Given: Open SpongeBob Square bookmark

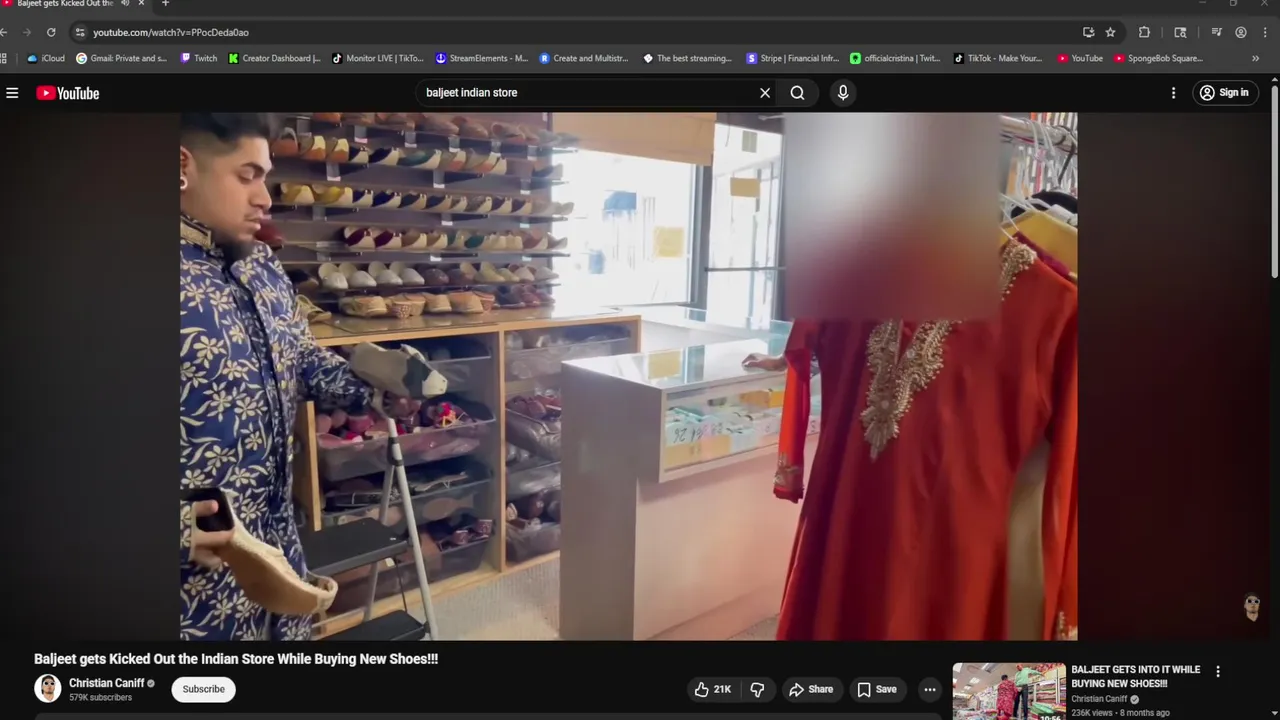Looking at the screenshot, I should pyautogui.click(x=1158, y=58).
